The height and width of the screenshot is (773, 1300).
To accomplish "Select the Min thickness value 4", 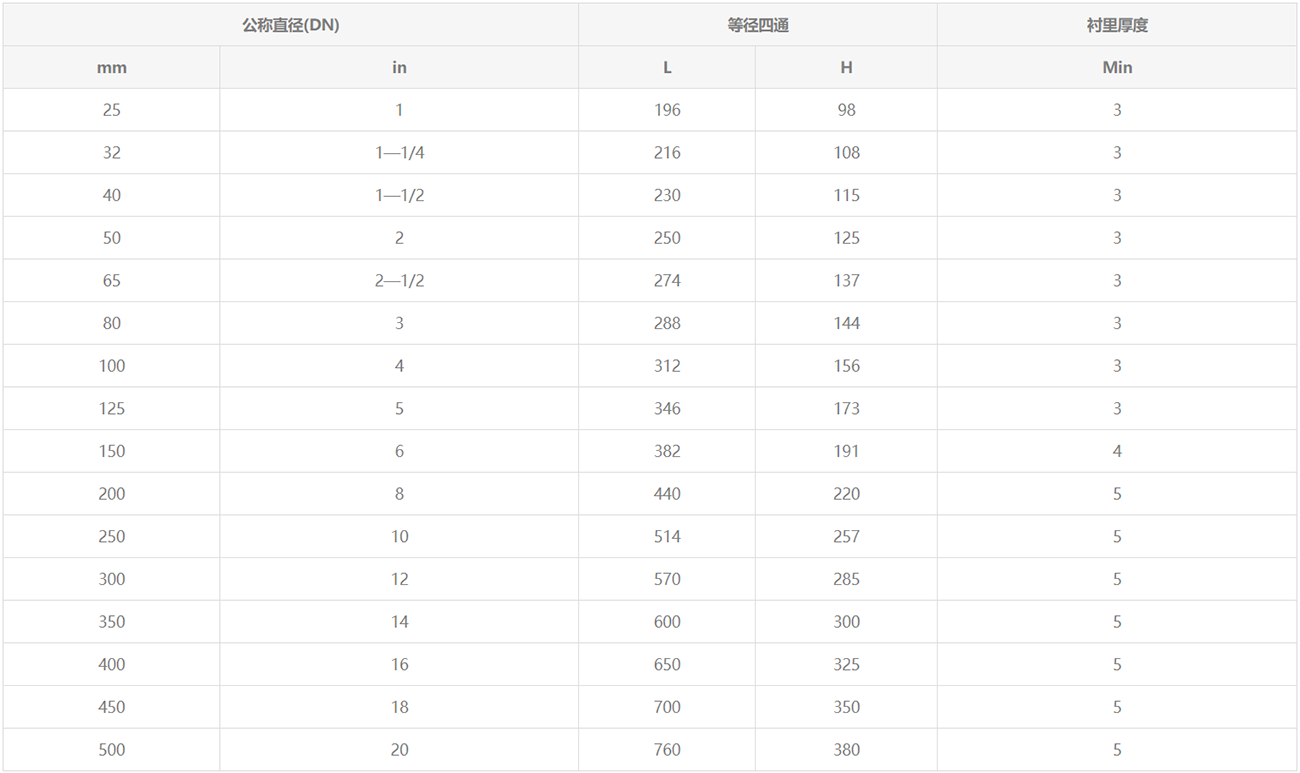I will 1117,451.
